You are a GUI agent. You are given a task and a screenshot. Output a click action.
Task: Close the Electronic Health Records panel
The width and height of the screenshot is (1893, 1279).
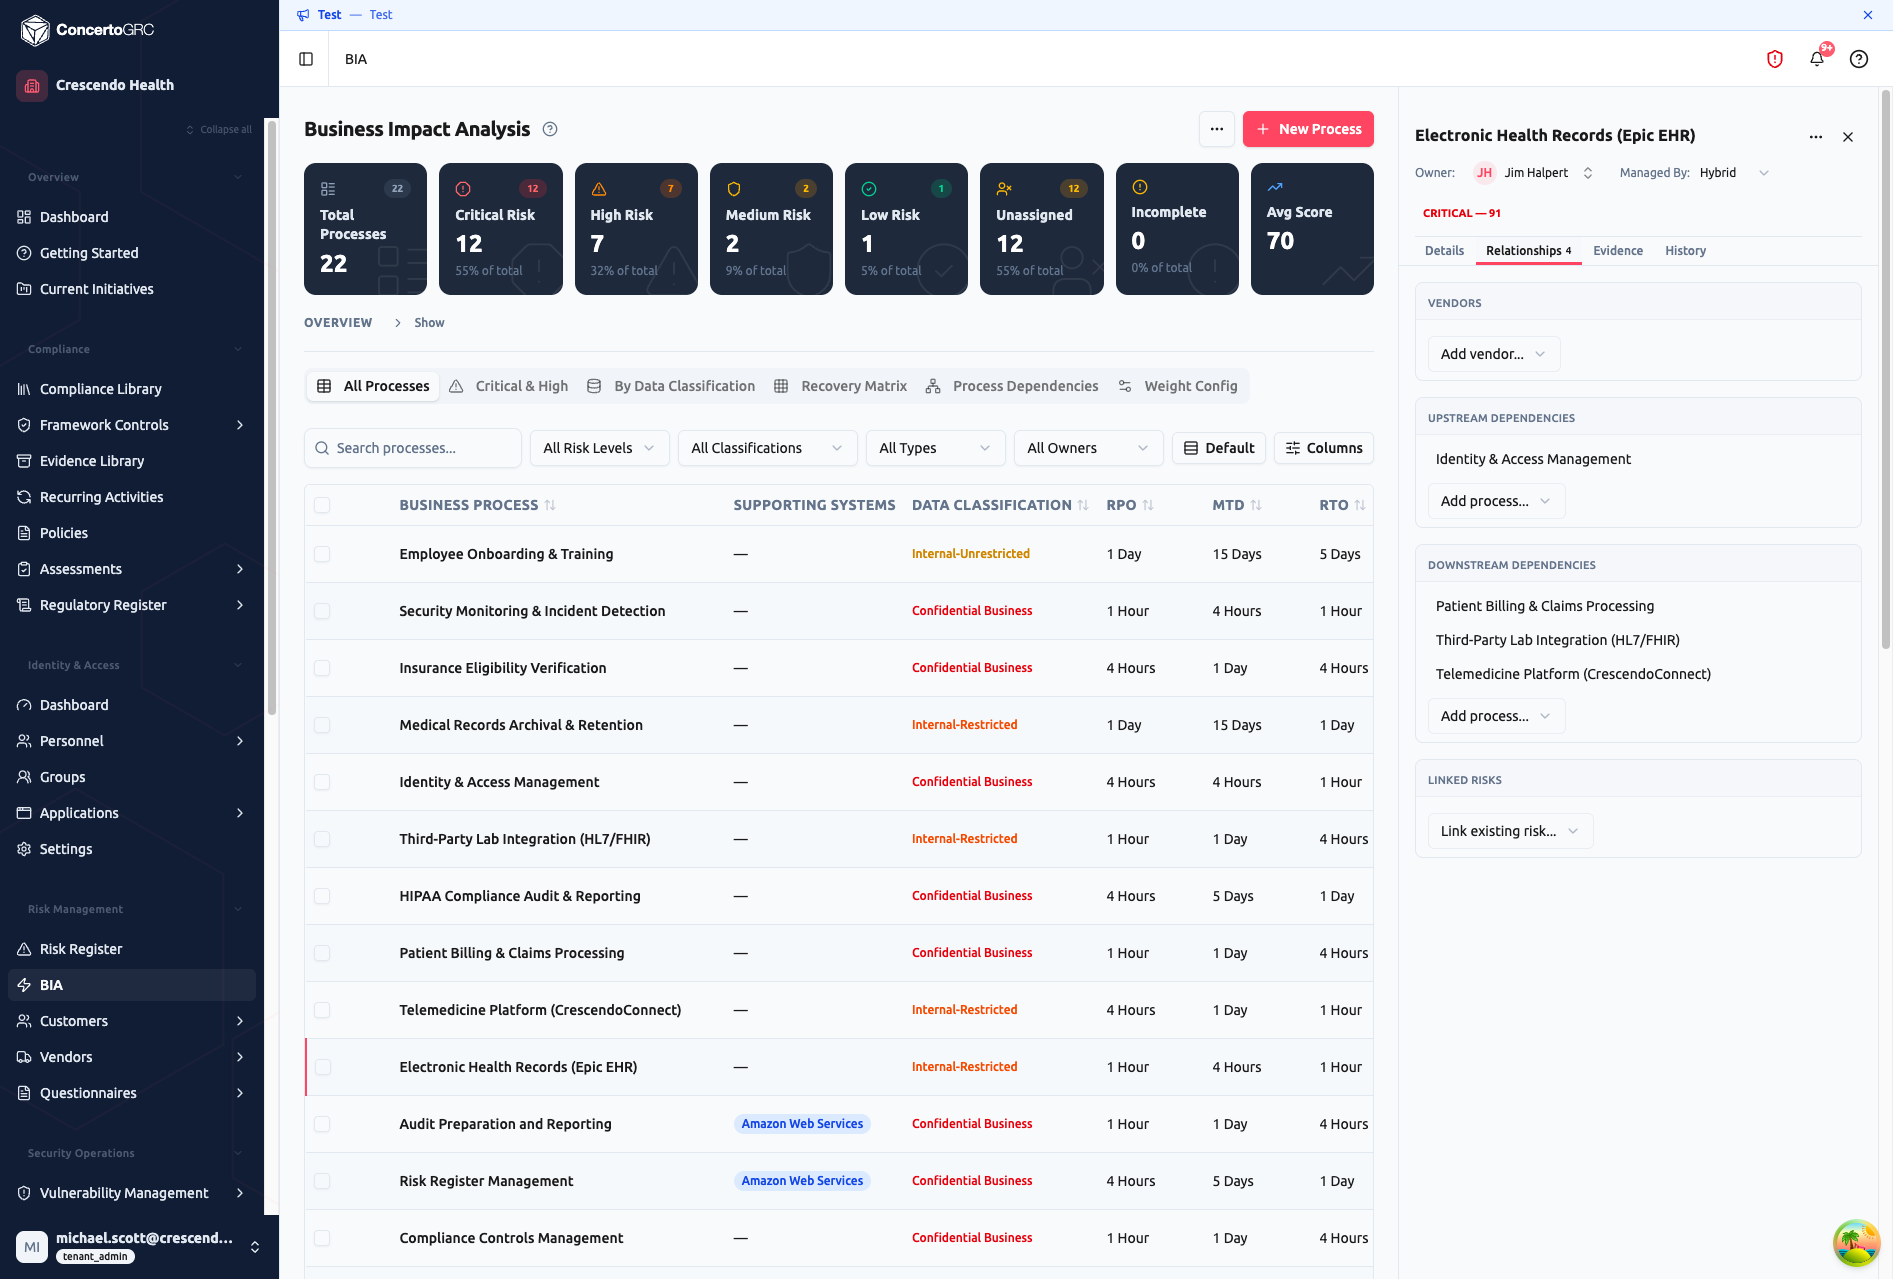[1848, 137]
